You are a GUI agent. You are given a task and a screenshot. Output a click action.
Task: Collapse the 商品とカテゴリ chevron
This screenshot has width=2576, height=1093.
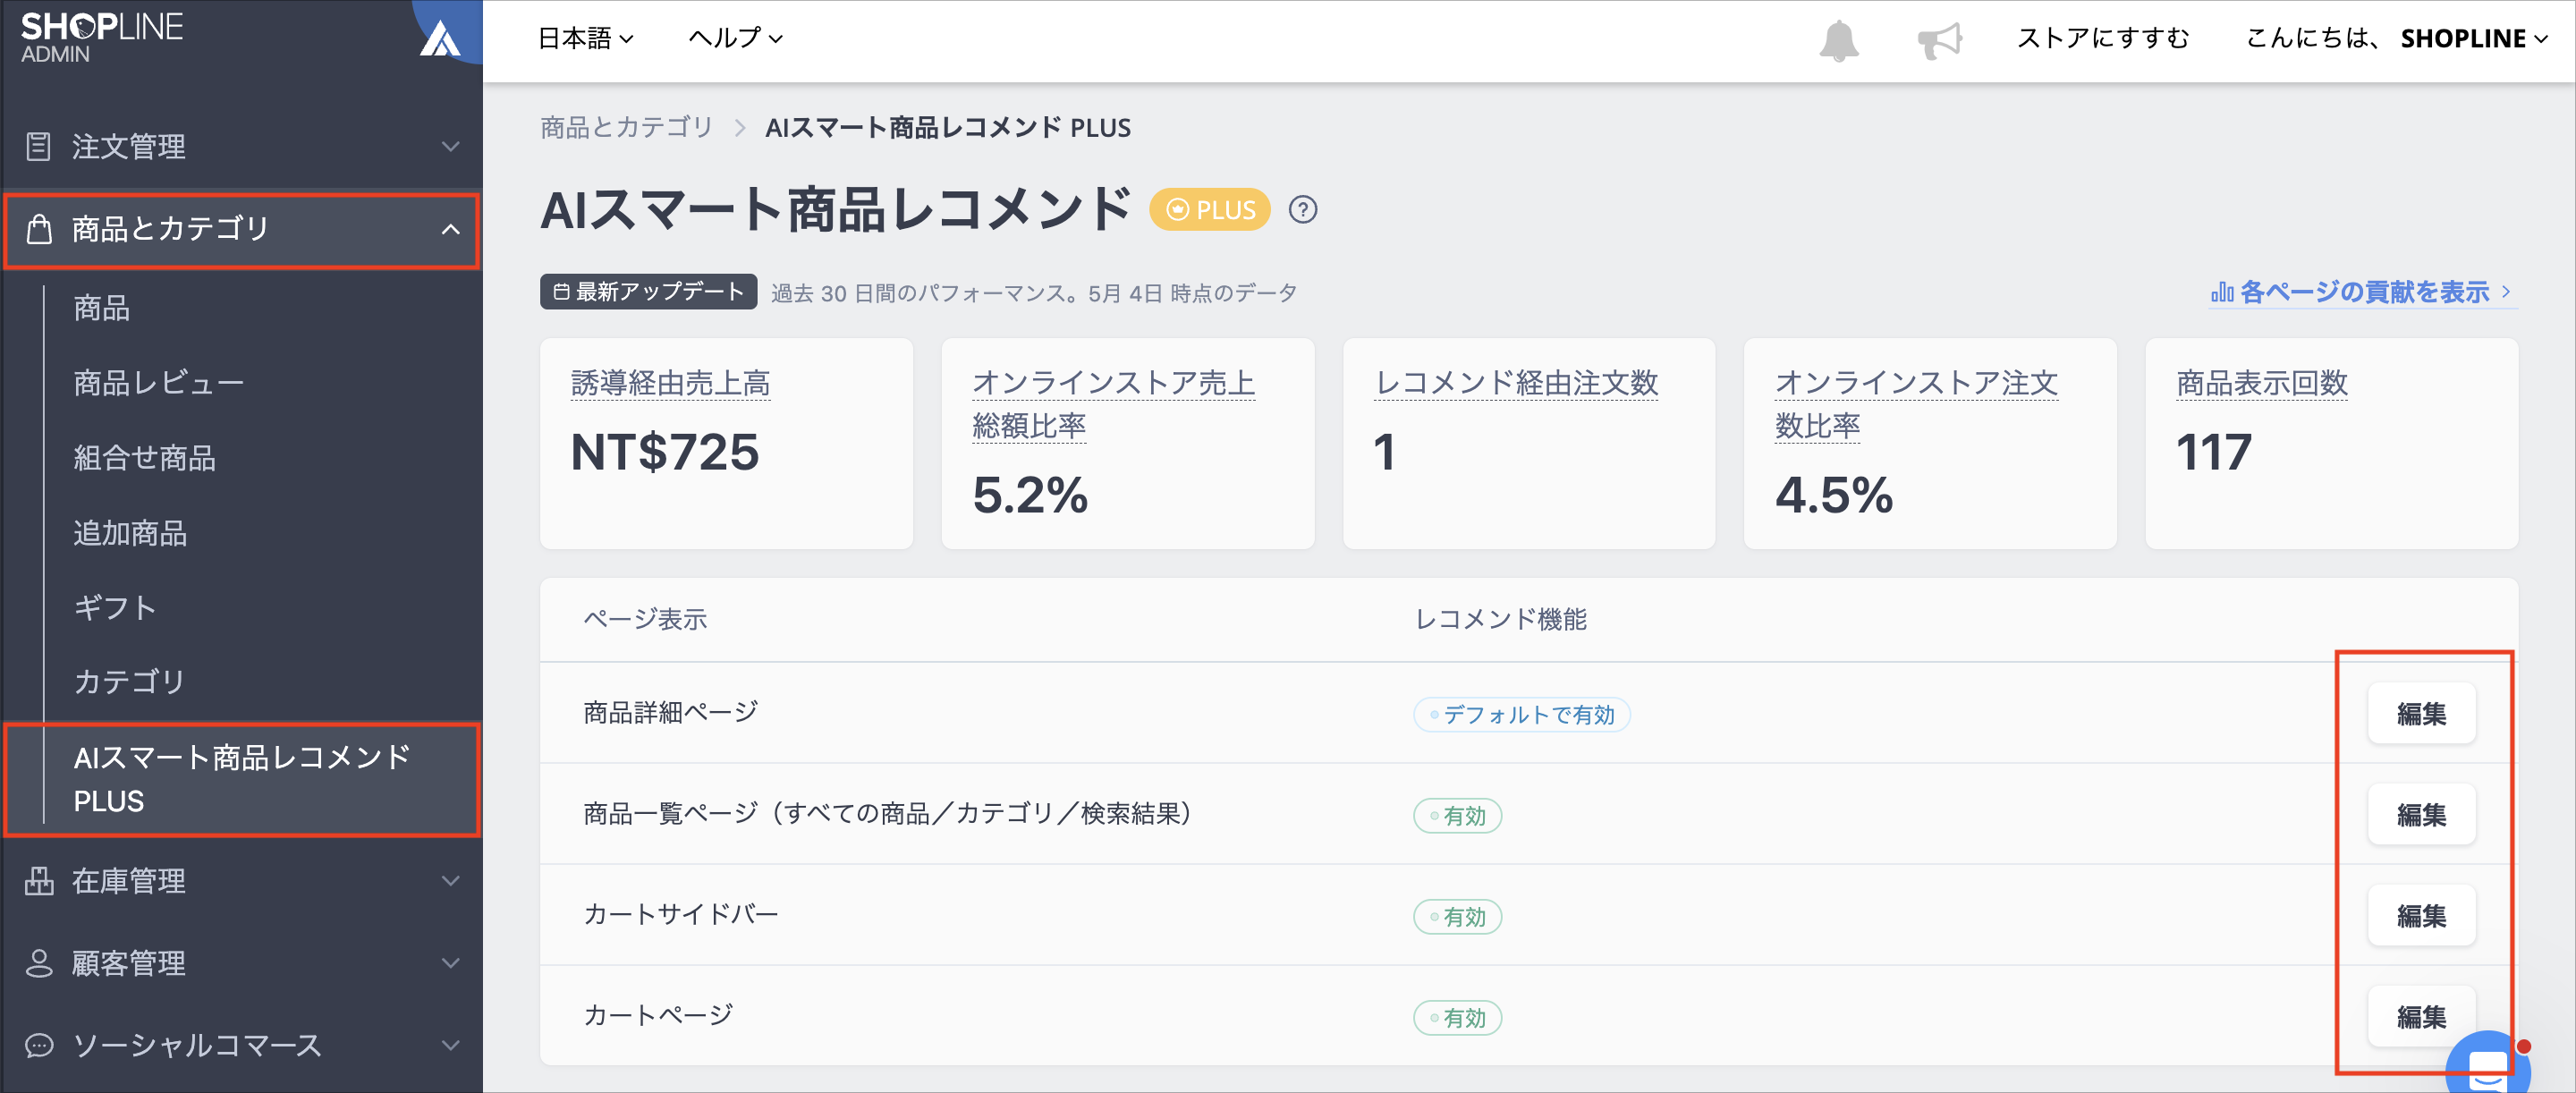point(451,229)
